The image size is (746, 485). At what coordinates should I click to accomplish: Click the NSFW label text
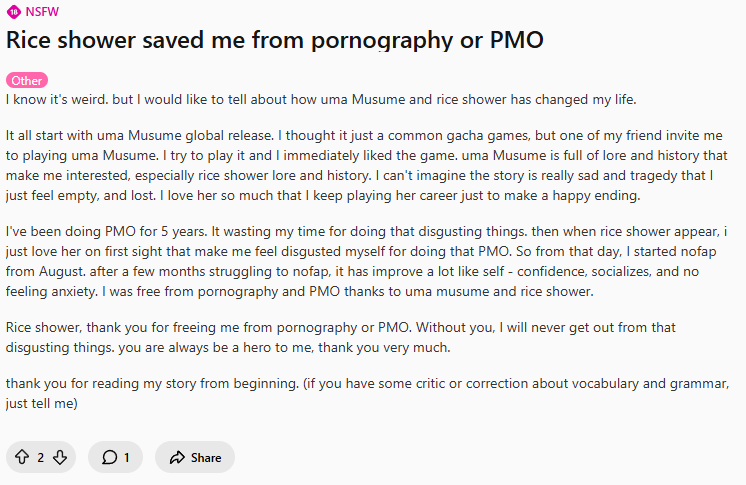[x=42, y=12]
